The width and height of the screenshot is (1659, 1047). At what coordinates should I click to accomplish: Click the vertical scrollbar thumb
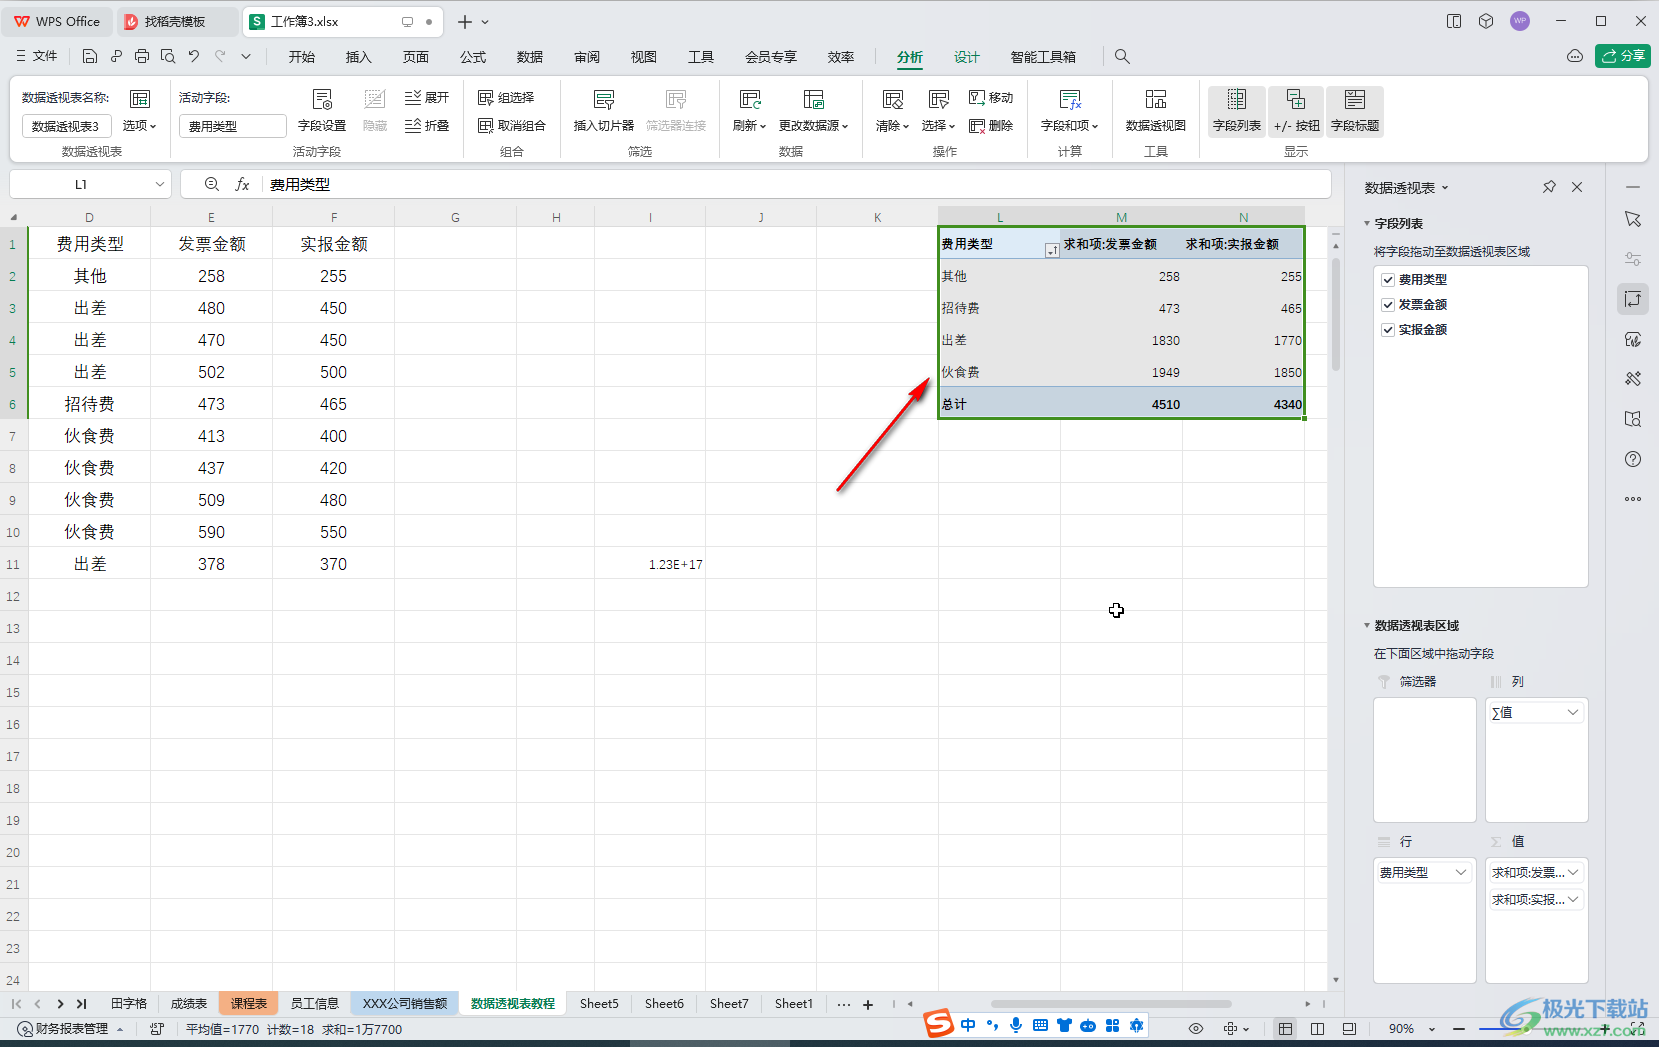tap(1336, 314)
